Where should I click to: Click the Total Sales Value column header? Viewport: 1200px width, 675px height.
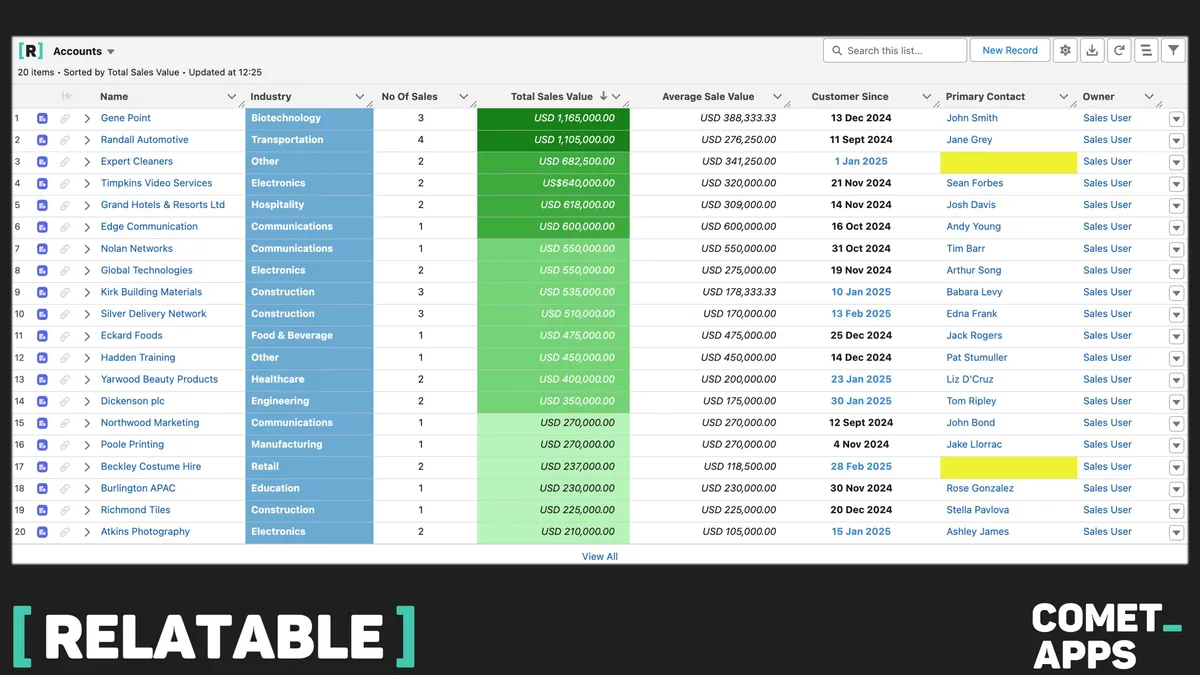(552, 97)
